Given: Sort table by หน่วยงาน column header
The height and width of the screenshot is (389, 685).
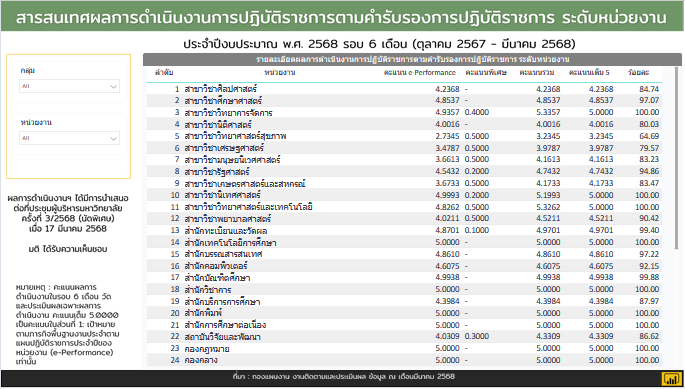Looking at the screenshot, I should [x=280, y=73].
